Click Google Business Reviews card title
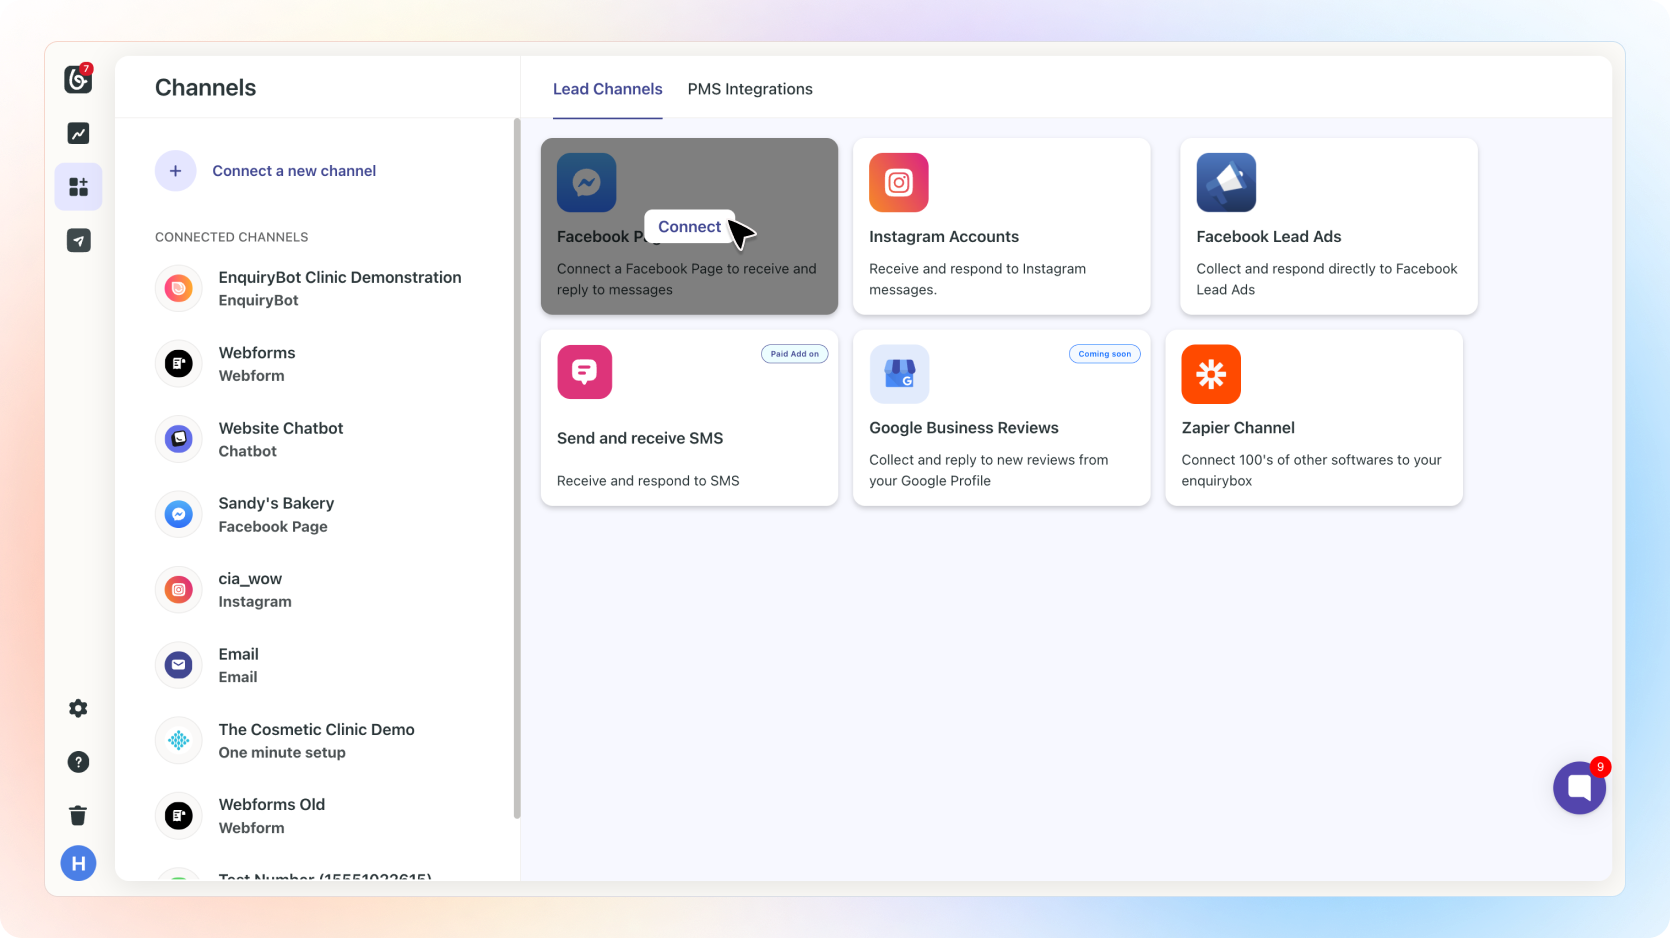 (x=964, y=428)
